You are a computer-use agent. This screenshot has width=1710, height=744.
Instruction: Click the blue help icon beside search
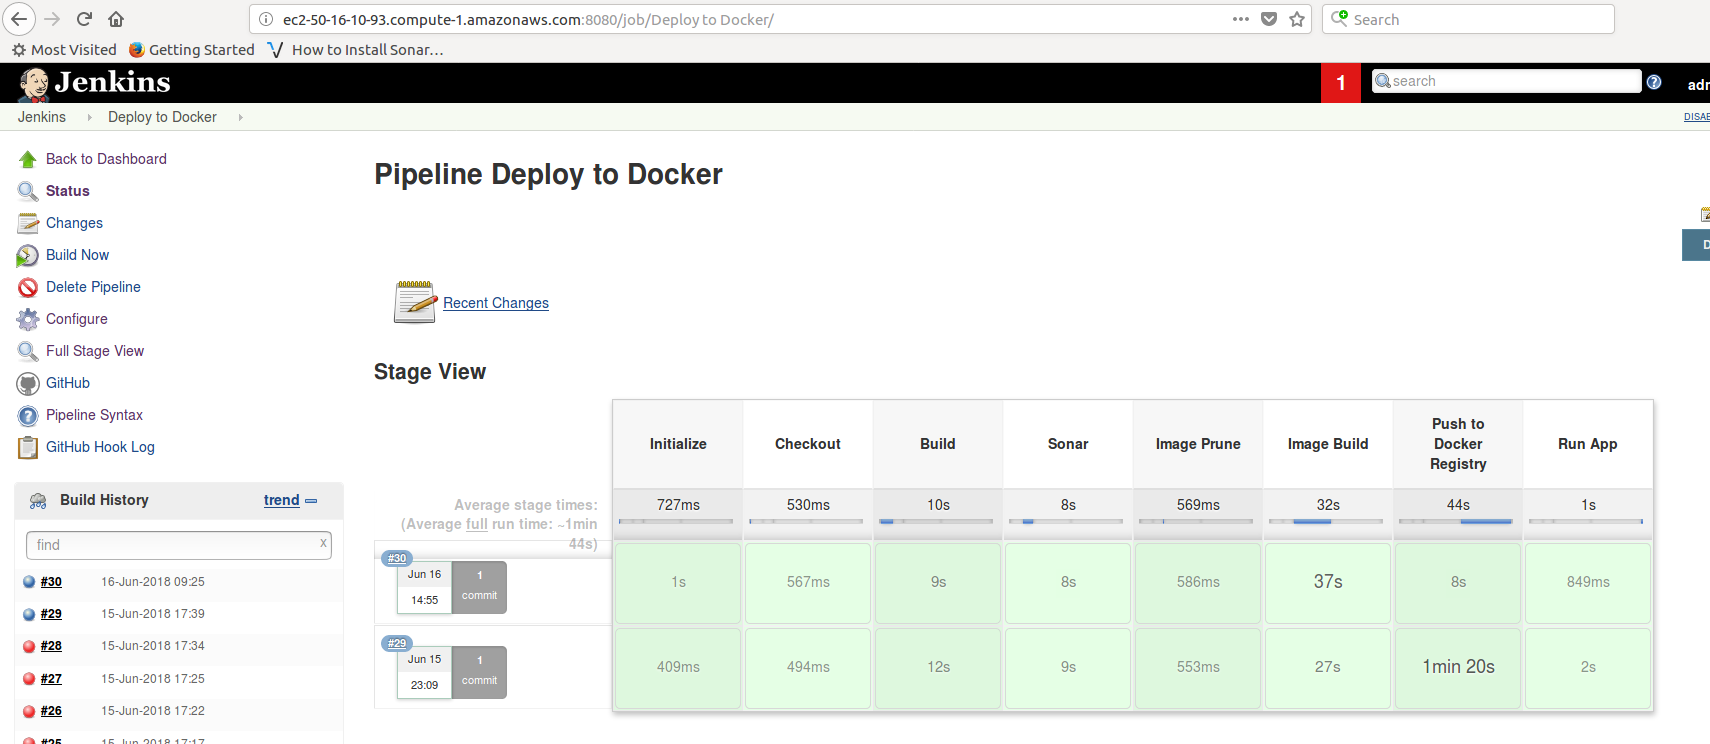1654,82
